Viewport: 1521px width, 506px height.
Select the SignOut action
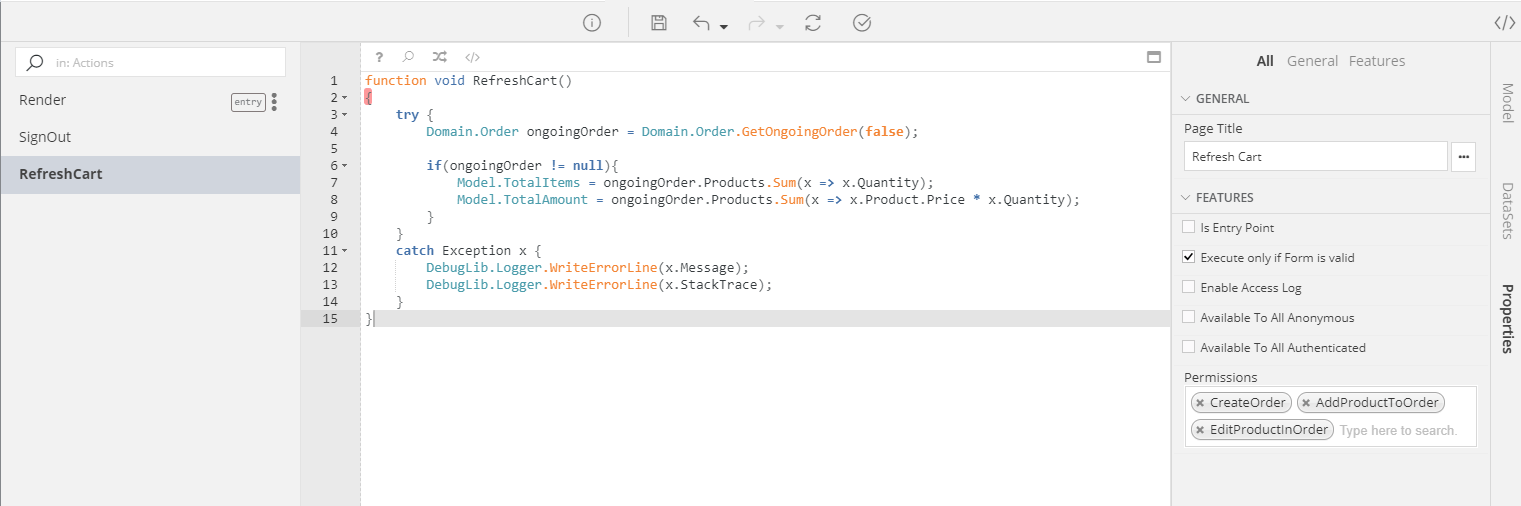(45, 137)
